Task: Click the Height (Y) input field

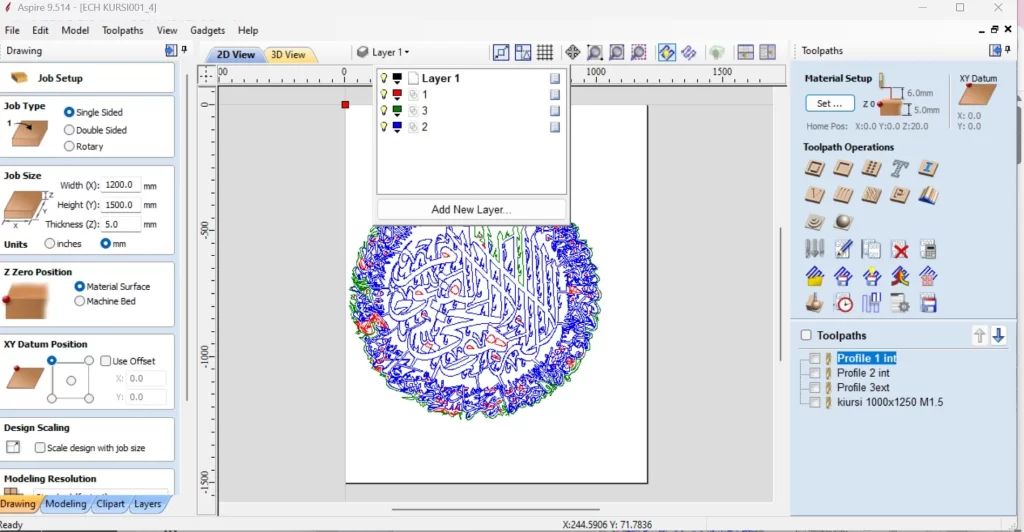Action: point(121,204)
